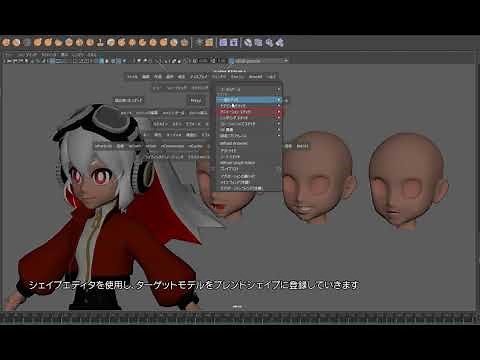Select the Grab sculpting tool icon
480x360 pixels.
tap(37, 43)
